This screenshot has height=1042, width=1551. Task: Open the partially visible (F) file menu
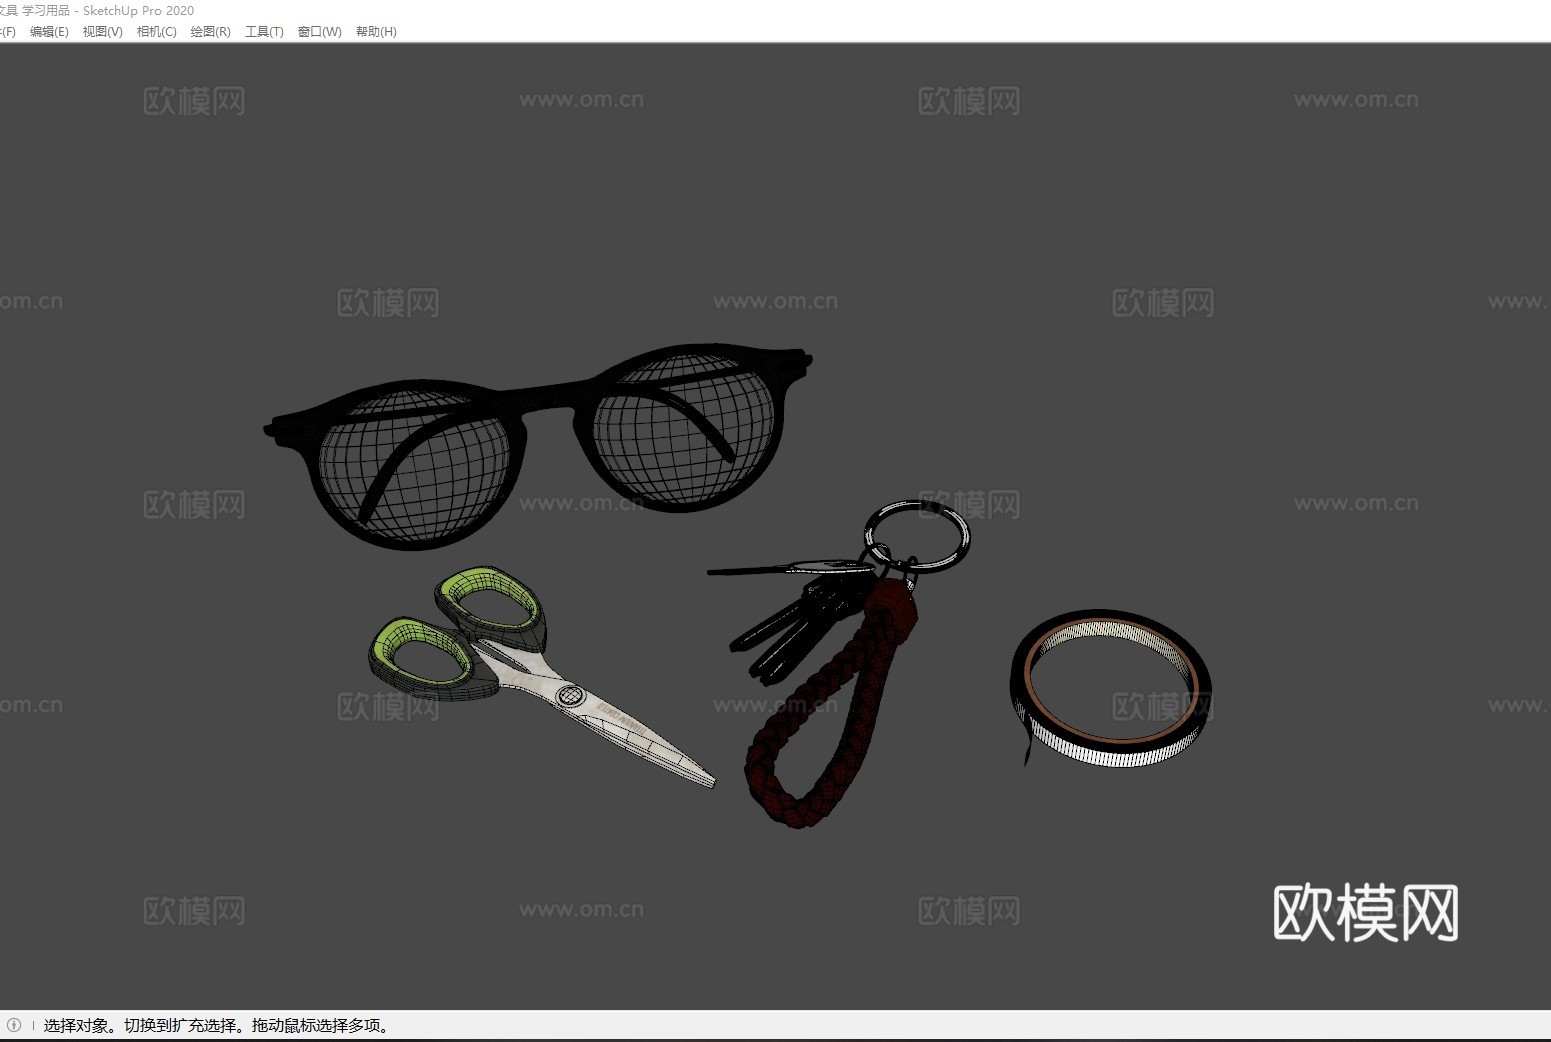(7, 32)
